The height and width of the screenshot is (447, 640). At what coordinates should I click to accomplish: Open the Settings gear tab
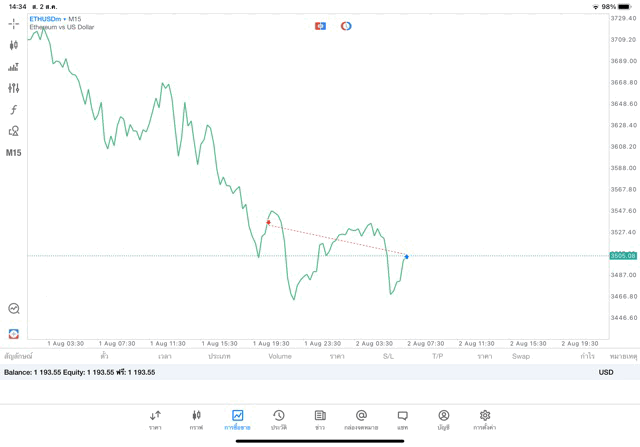485,419
